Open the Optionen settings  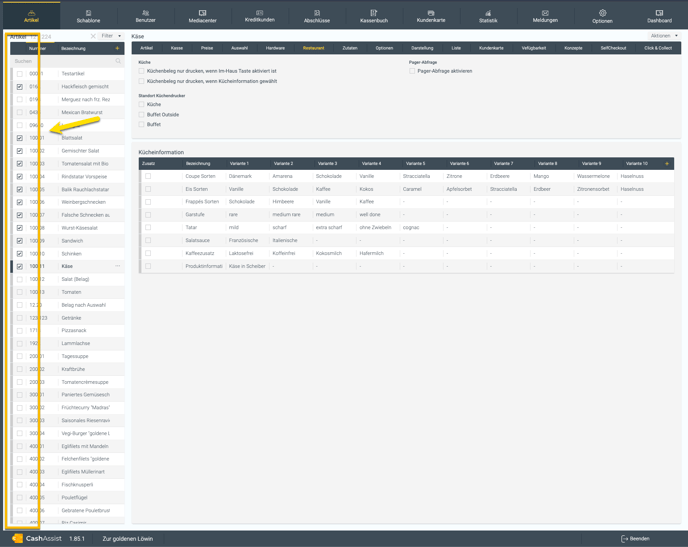602,15
